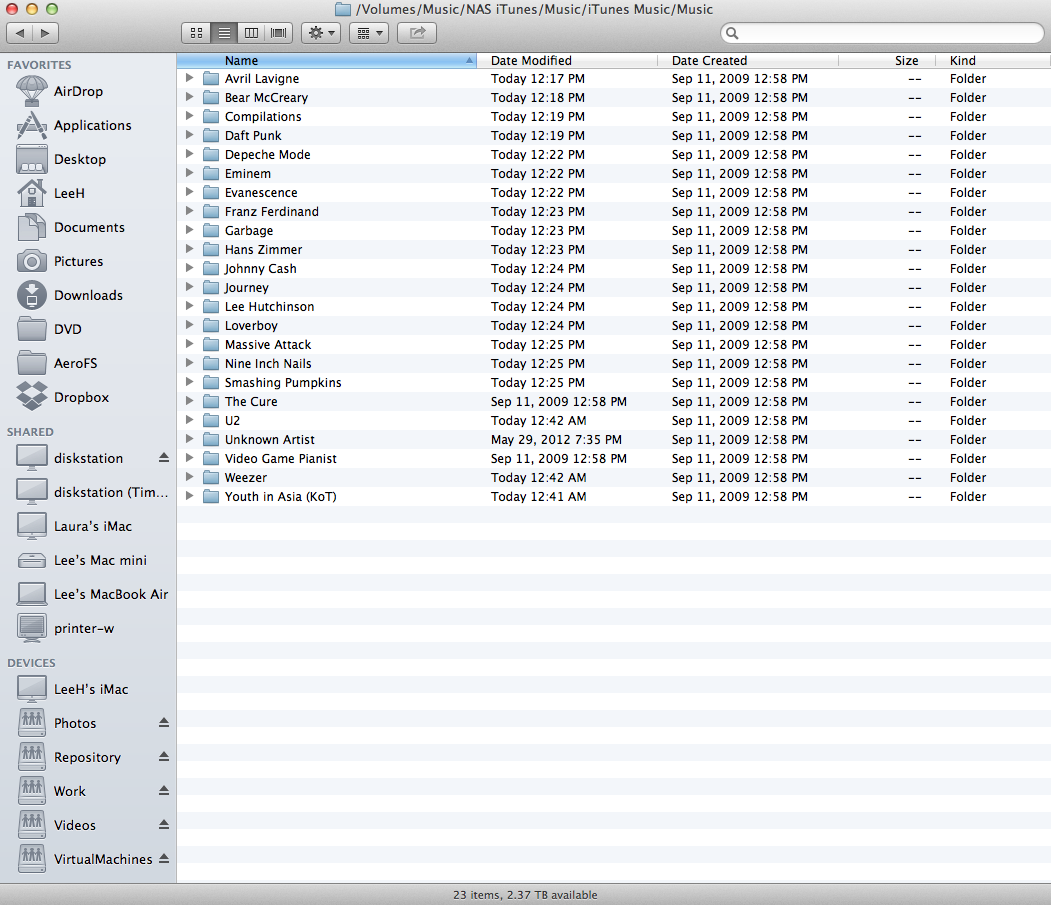Expand the Nine Inch Nails folder
Viewport: 1051px width, 905px height.
pos(190,363)
